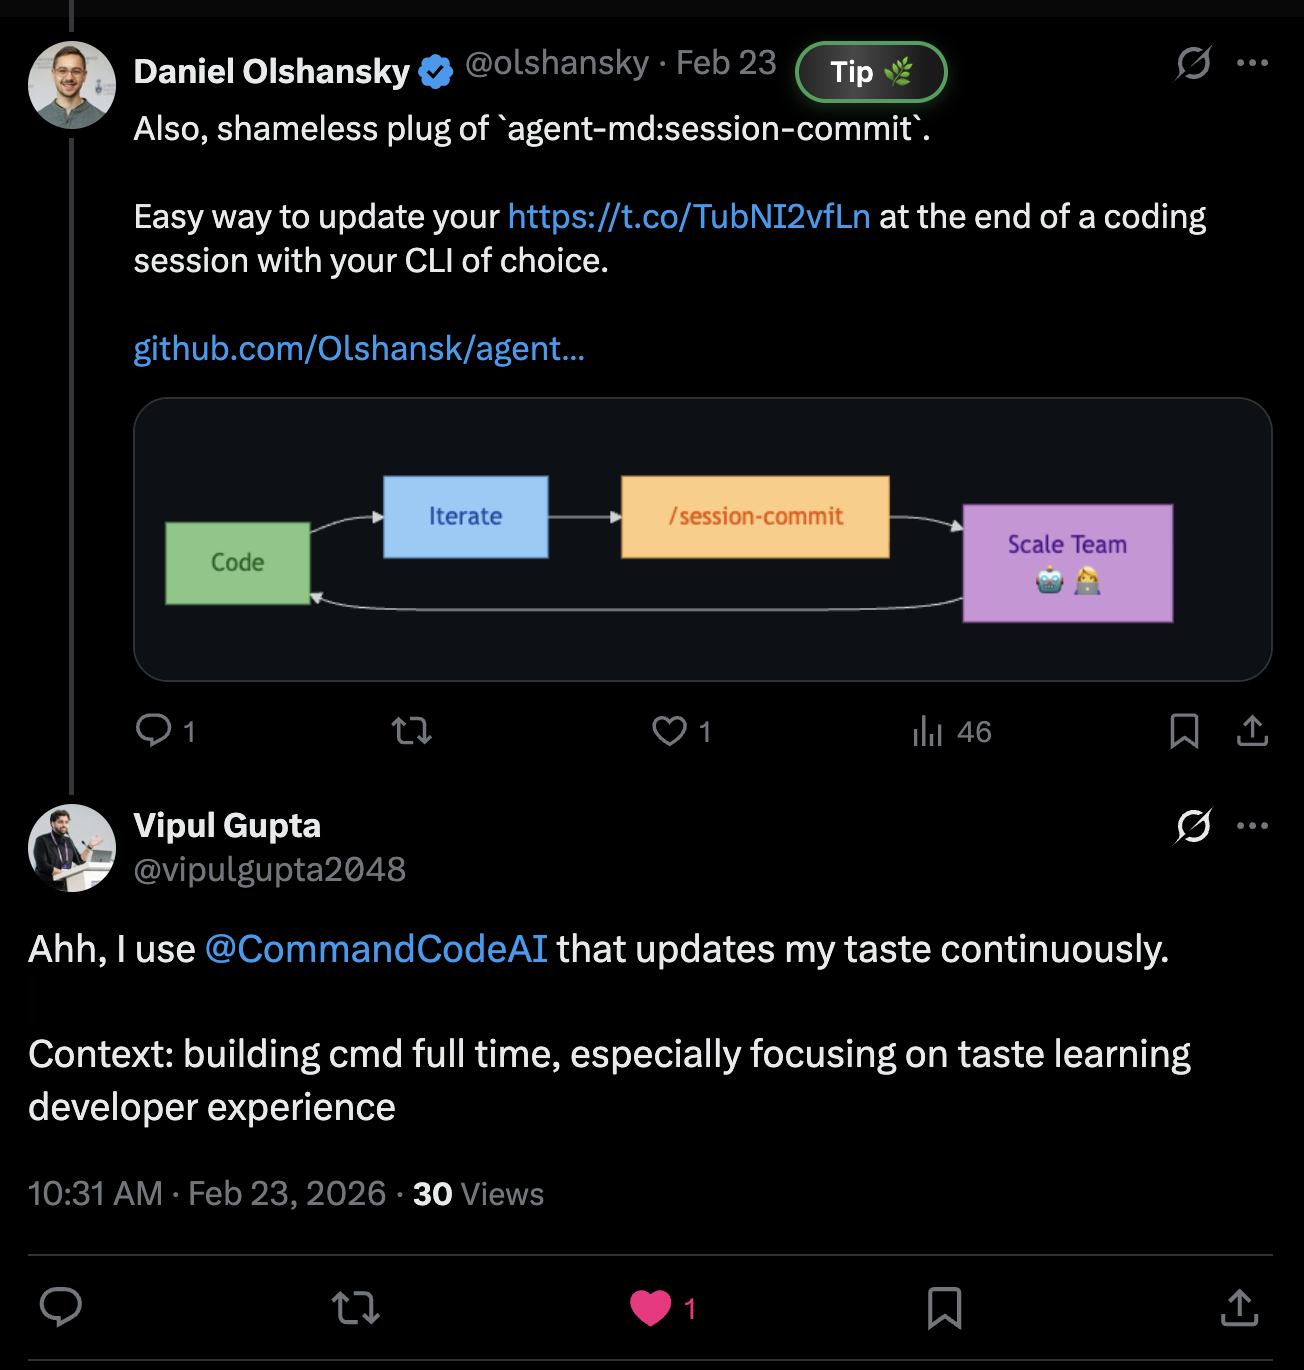Open the github.com/Olshansk/agent link

tap(359, 349)
